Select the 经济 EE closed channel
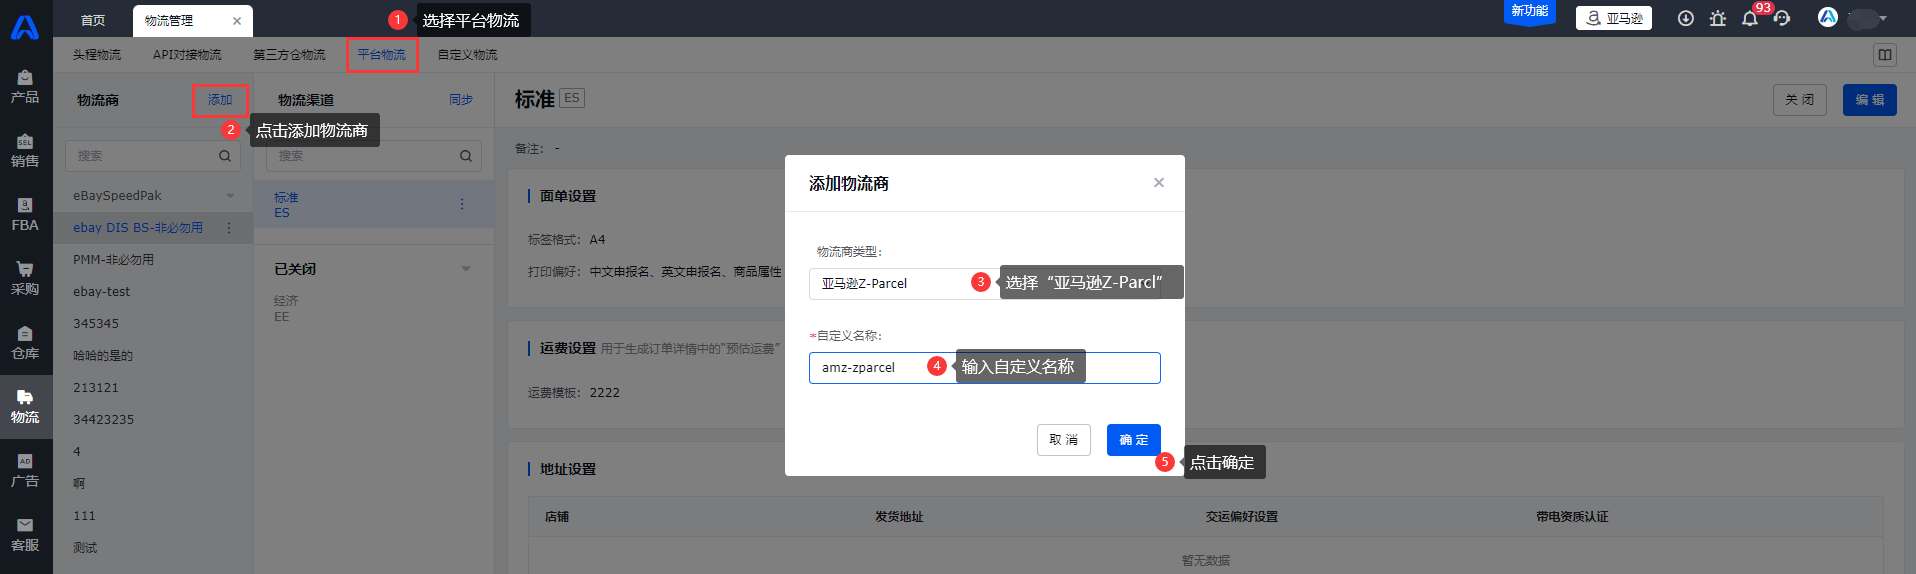 click(374, 309)
